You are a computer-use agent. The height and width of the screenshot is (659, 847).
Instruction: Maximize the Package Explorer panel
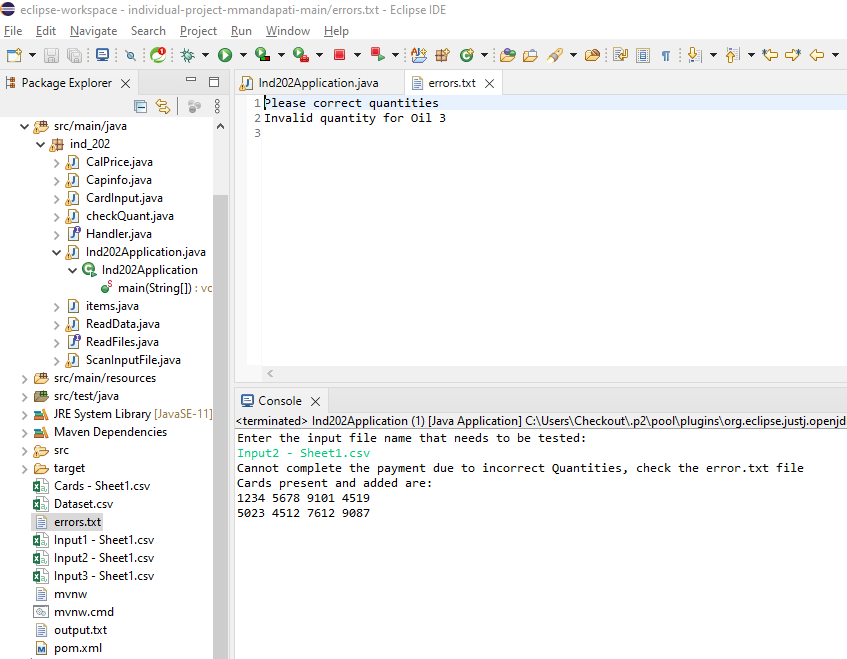tap(214, 82)
